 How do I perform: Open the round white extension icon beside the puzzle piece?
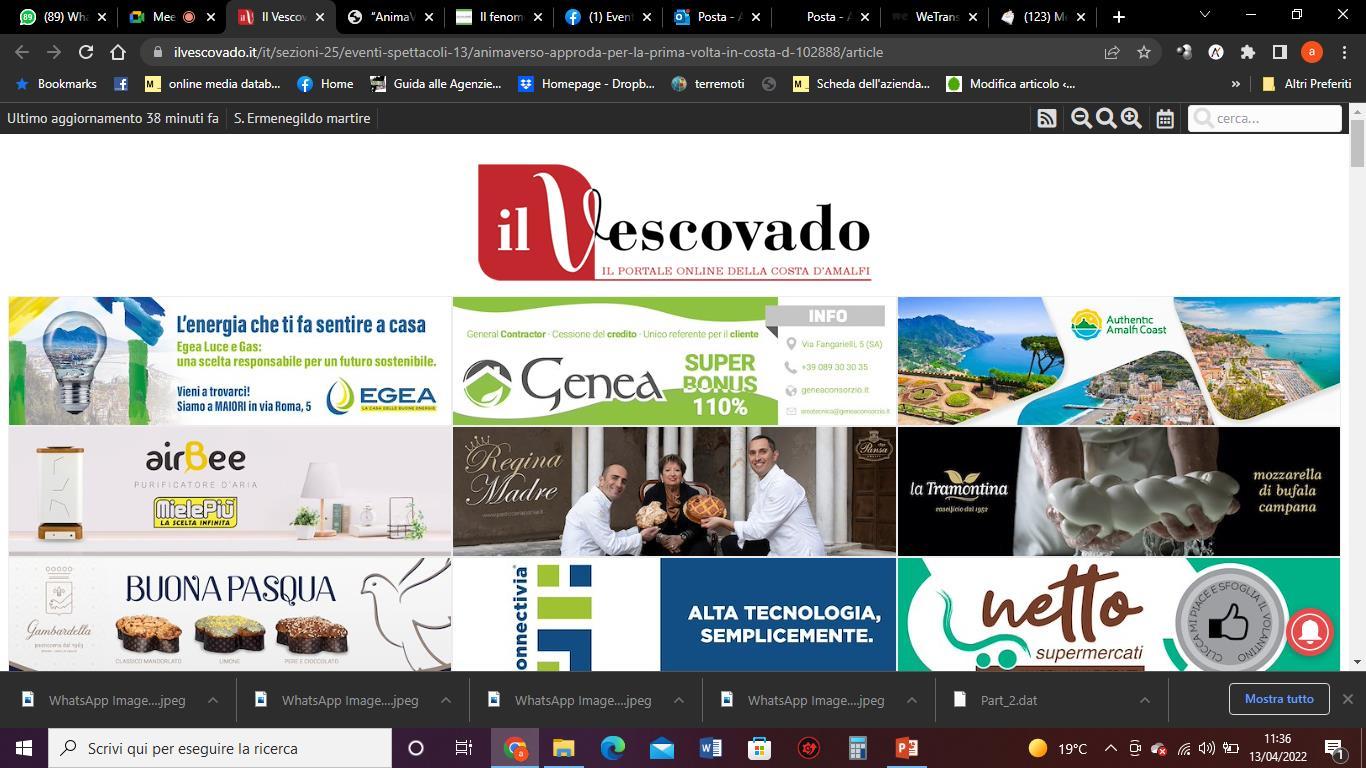point(1216,52)
